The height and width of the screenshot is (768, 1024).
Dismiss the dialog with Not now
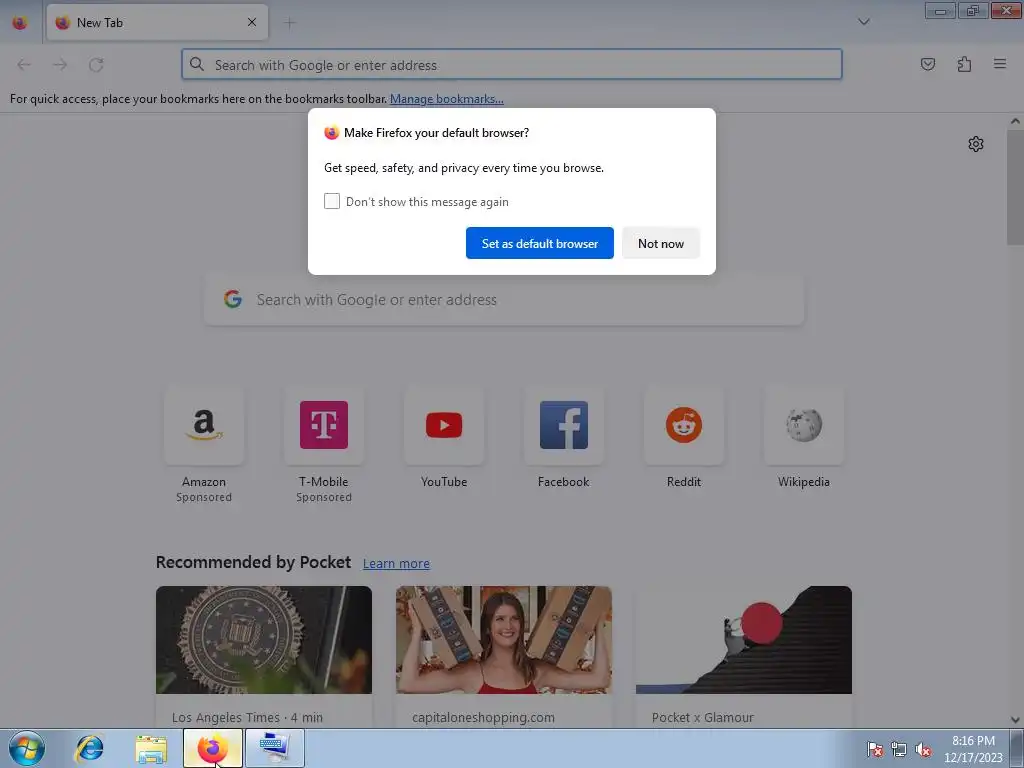[661, 243]
